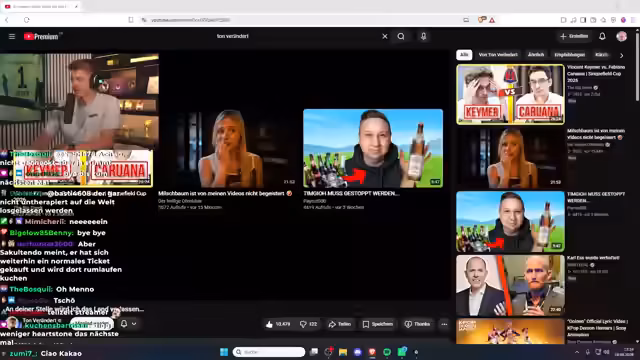This screenshot has height=360, width=640.
Task: Clear the search field with X
Action: coord(384,36)
